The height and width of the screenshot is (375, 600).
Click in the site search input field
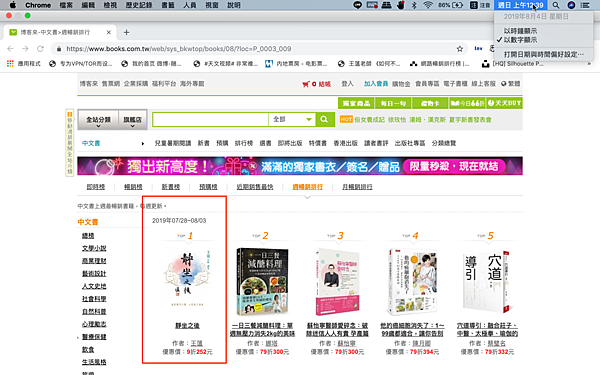210,119
